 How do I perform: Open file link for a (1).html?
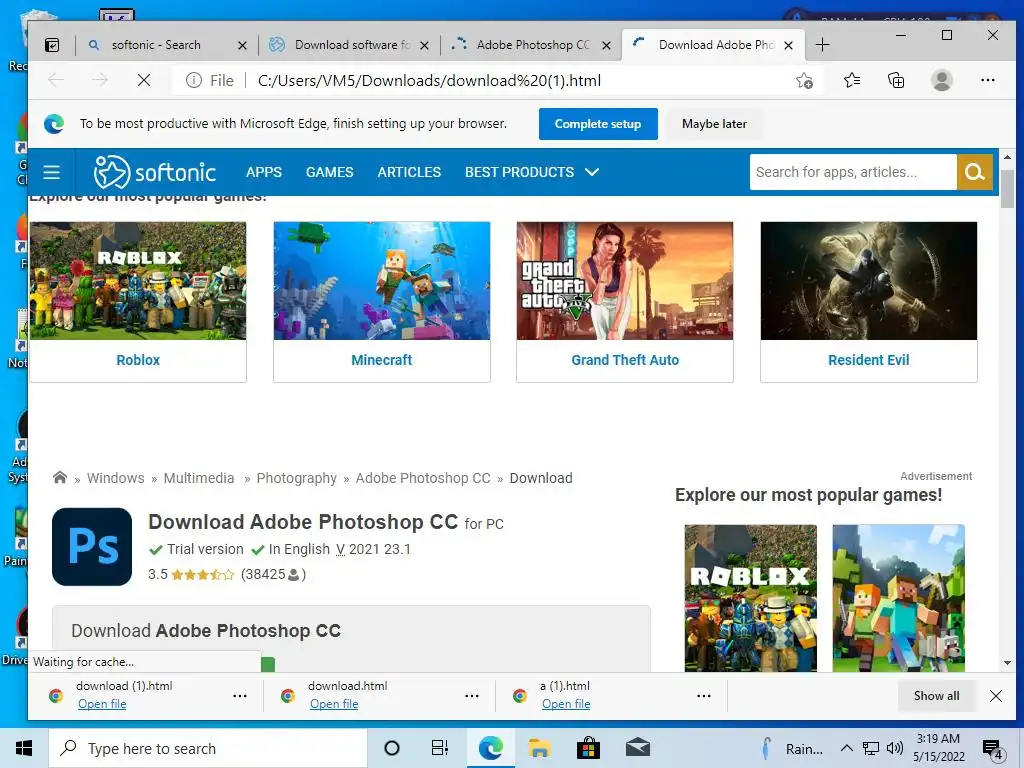coord(566,704)
